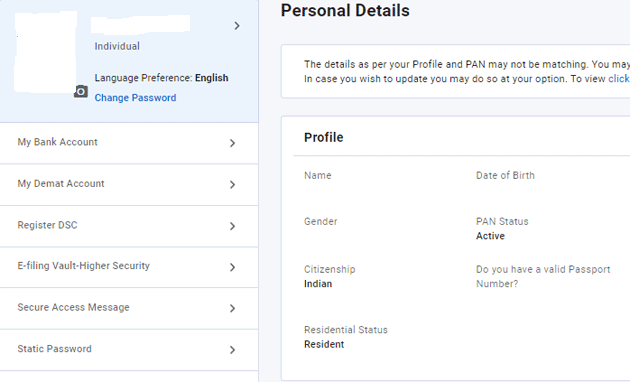Image resolution: width=630 pixels, height=382 pixels.
Task: Open the profile name chevron arrow
Action: [x=237, y=26]
